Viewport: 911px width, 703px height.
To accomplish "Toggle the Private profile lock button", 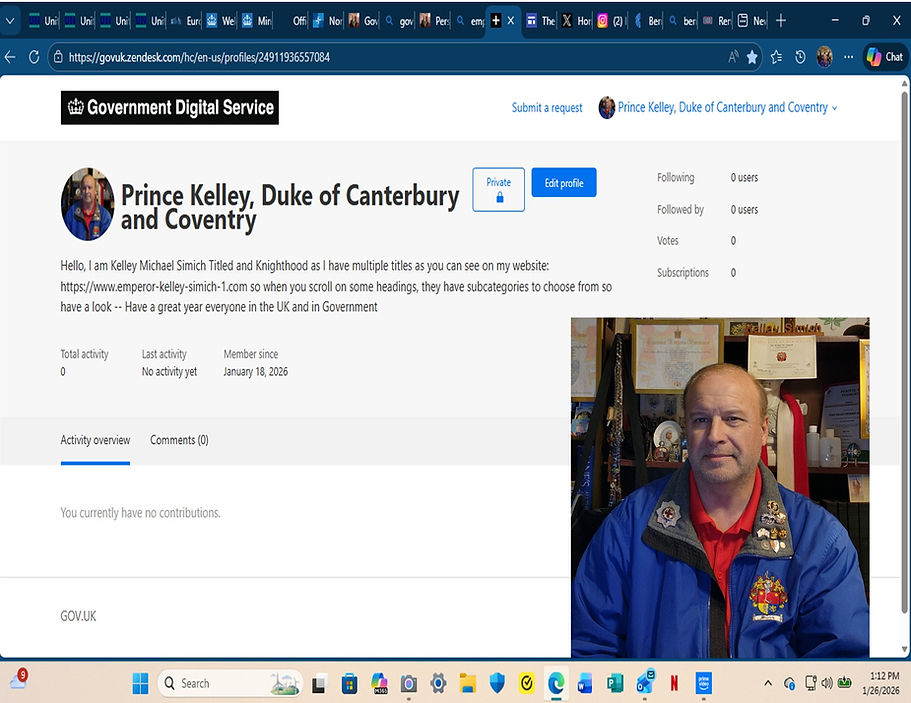I will (x=498, y=189).
